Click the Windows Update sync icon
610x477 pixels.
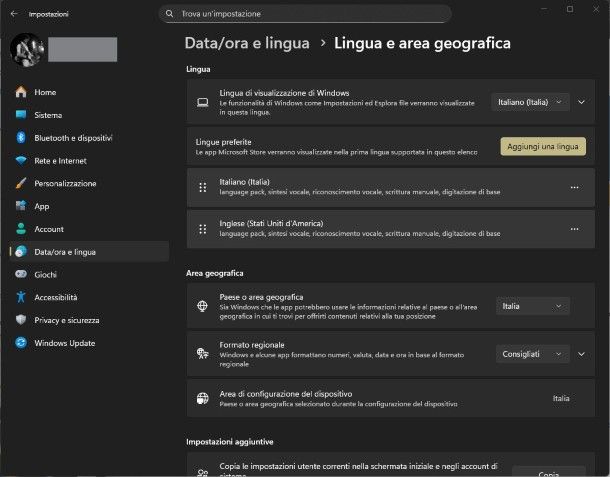[x=21, y=343]
